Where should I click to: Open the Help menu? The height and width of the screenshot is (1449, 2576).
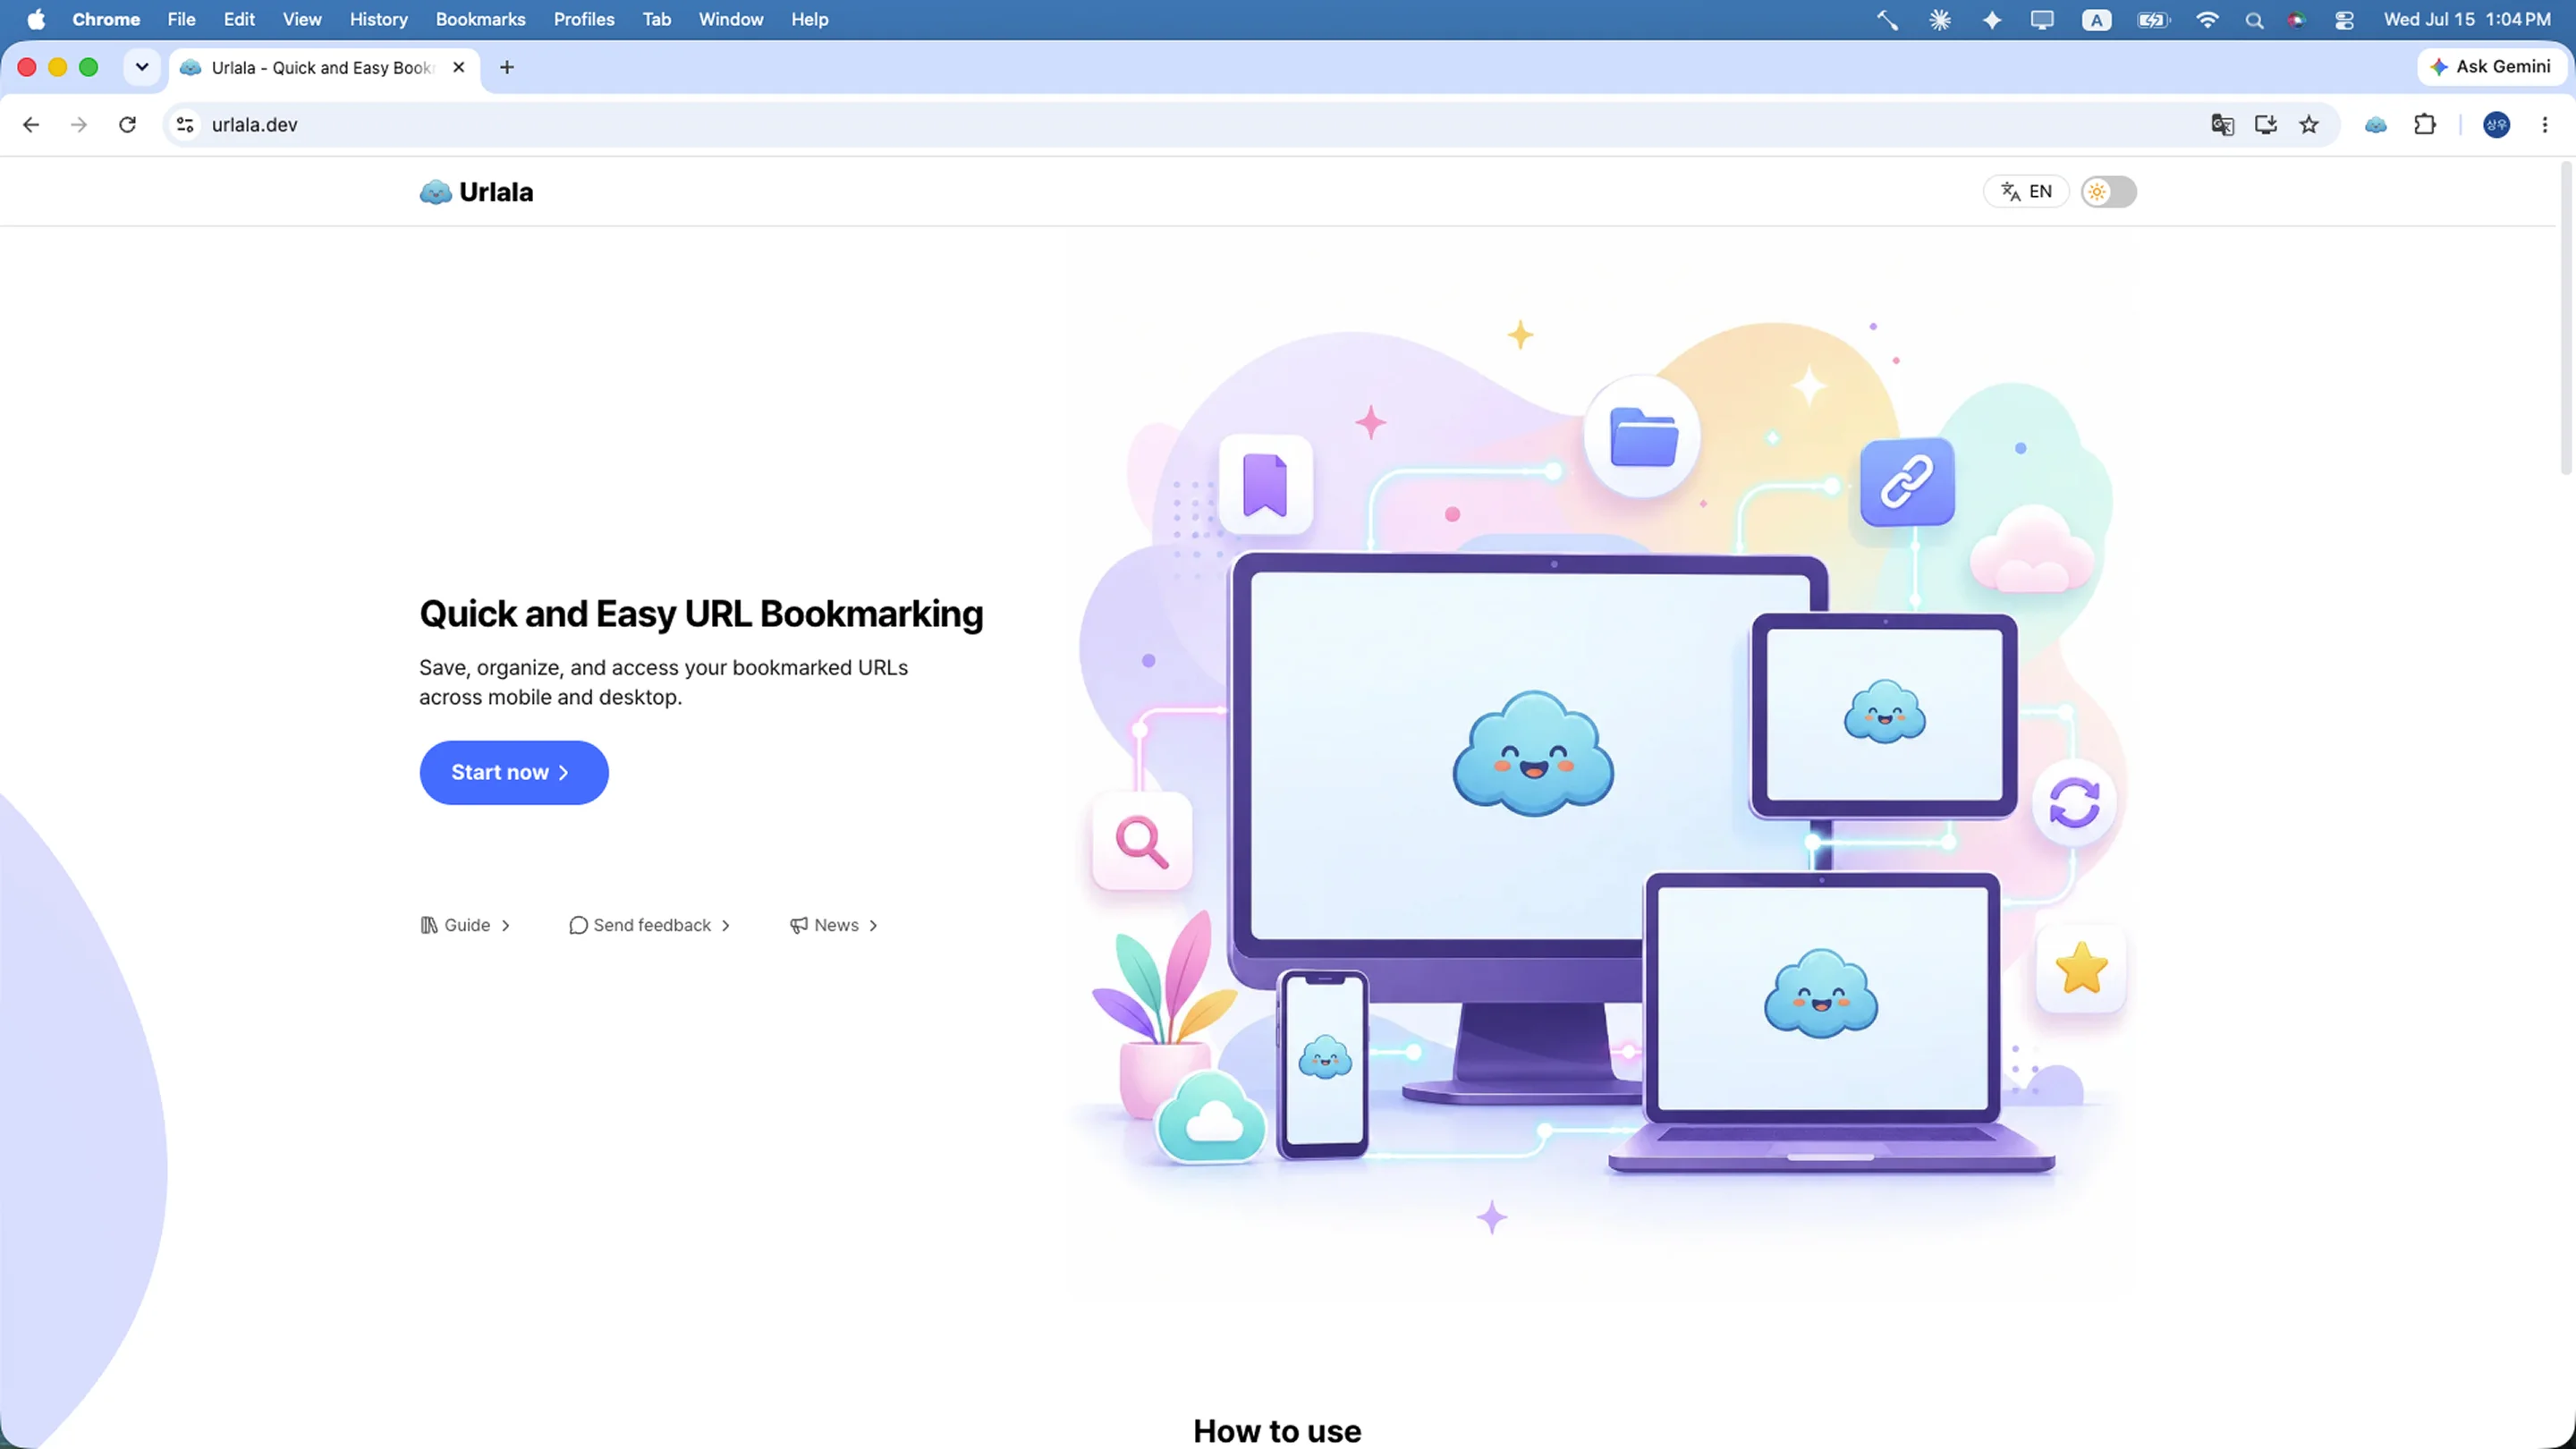click(x=810, y=19)
